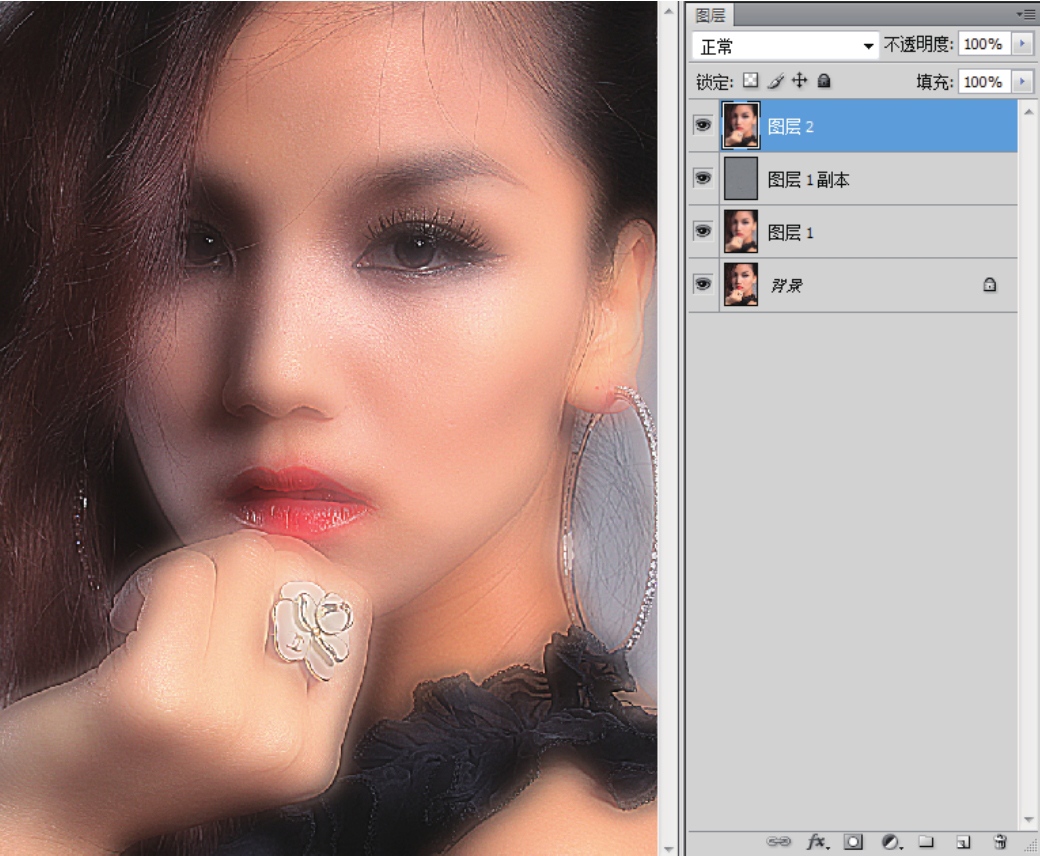Select the 图层 panel tab

coord(711,15)
